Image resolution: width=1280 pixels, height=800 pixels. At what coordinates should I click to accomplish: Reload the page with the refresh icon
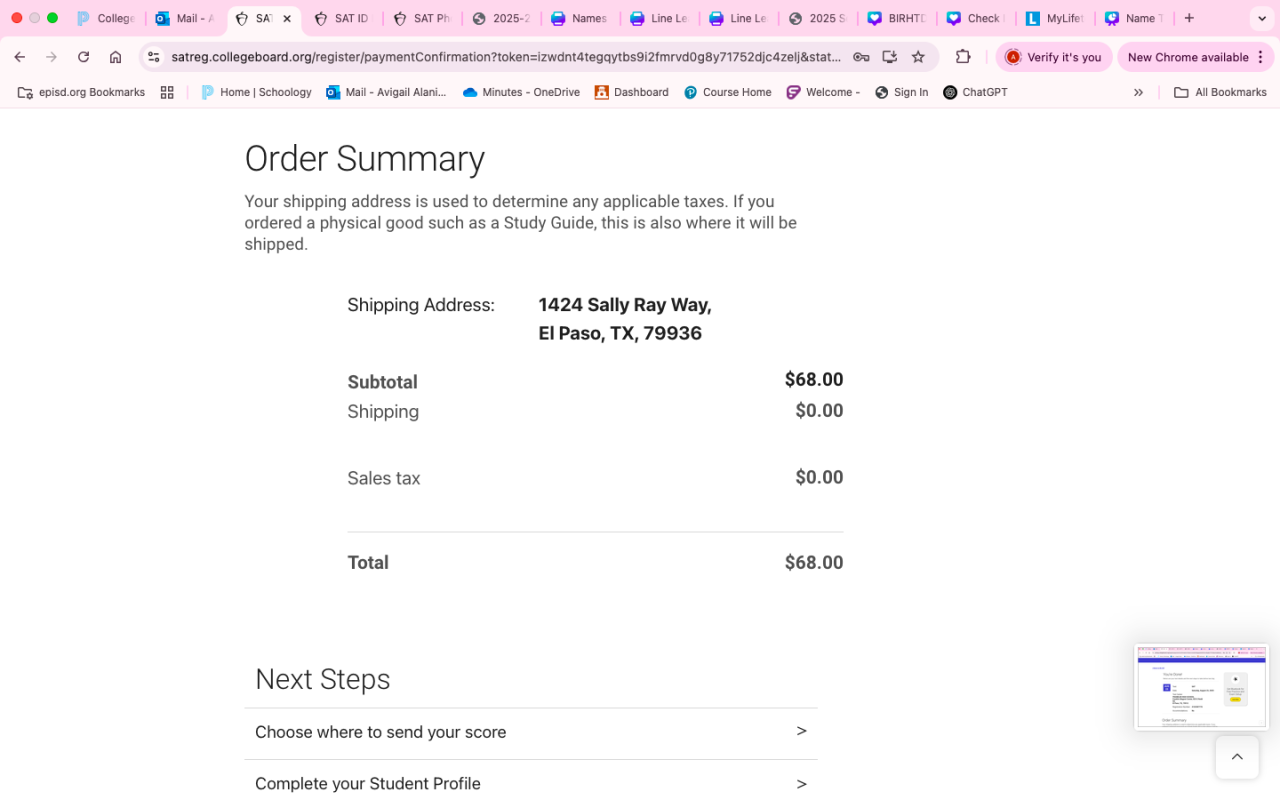(x=84, y=57)
